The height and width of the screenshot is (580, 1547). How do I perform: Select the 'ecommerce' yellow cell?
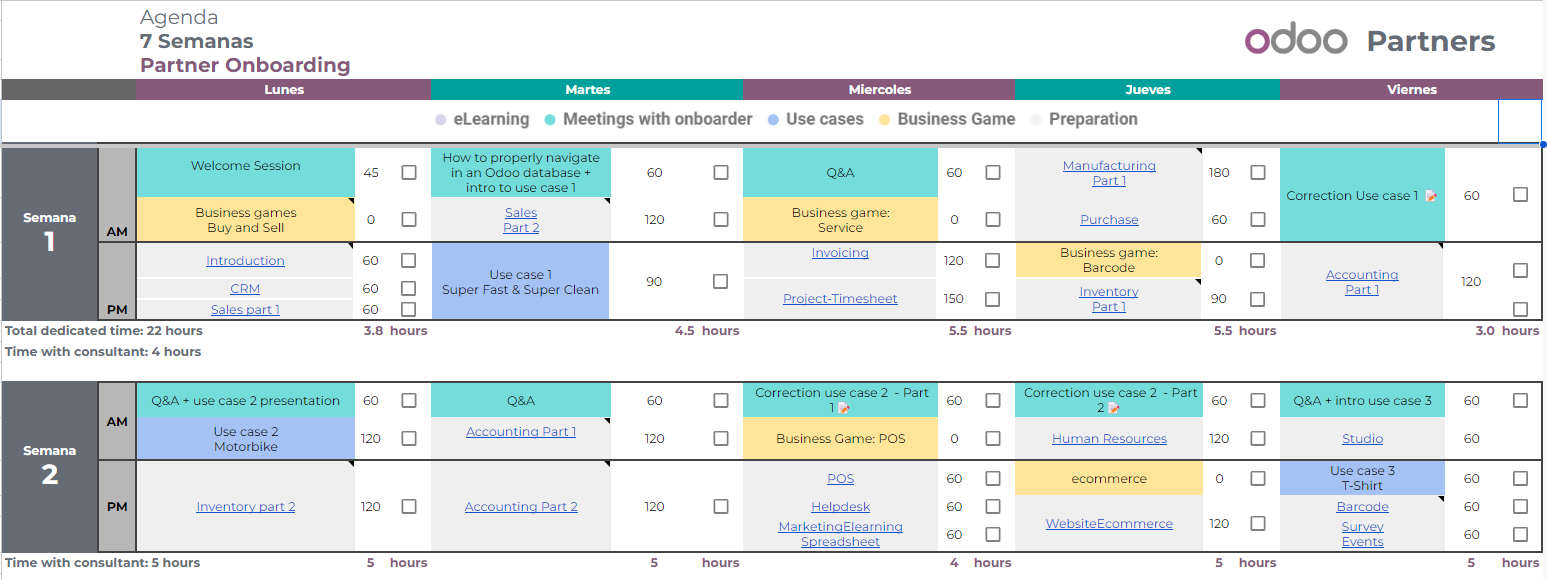point(1109,479)
